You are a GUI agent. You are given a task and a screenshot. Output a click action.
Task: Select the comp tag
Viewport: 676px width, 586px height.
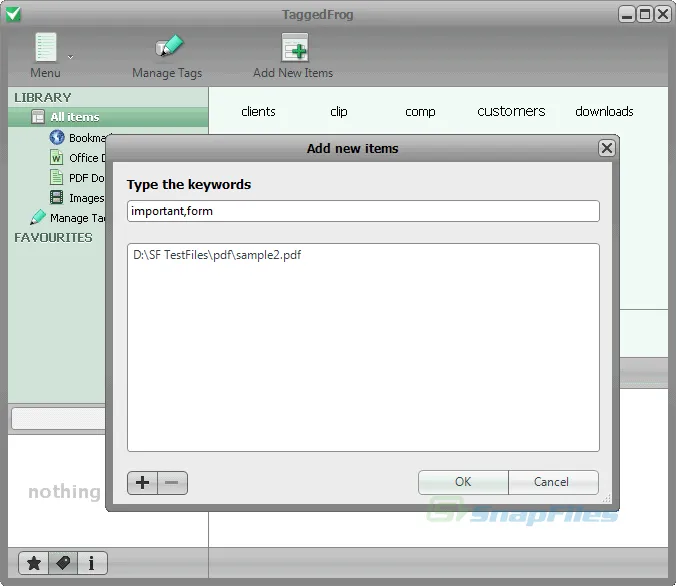point(420,112)
